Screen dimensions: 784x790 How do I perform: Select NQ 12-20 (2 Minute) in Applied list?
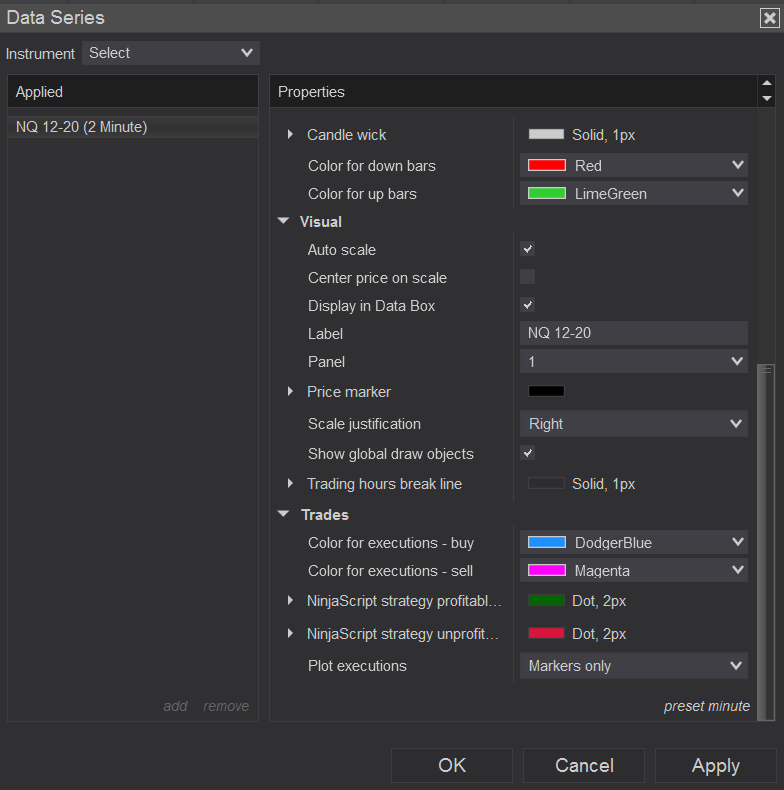[82, 127]
